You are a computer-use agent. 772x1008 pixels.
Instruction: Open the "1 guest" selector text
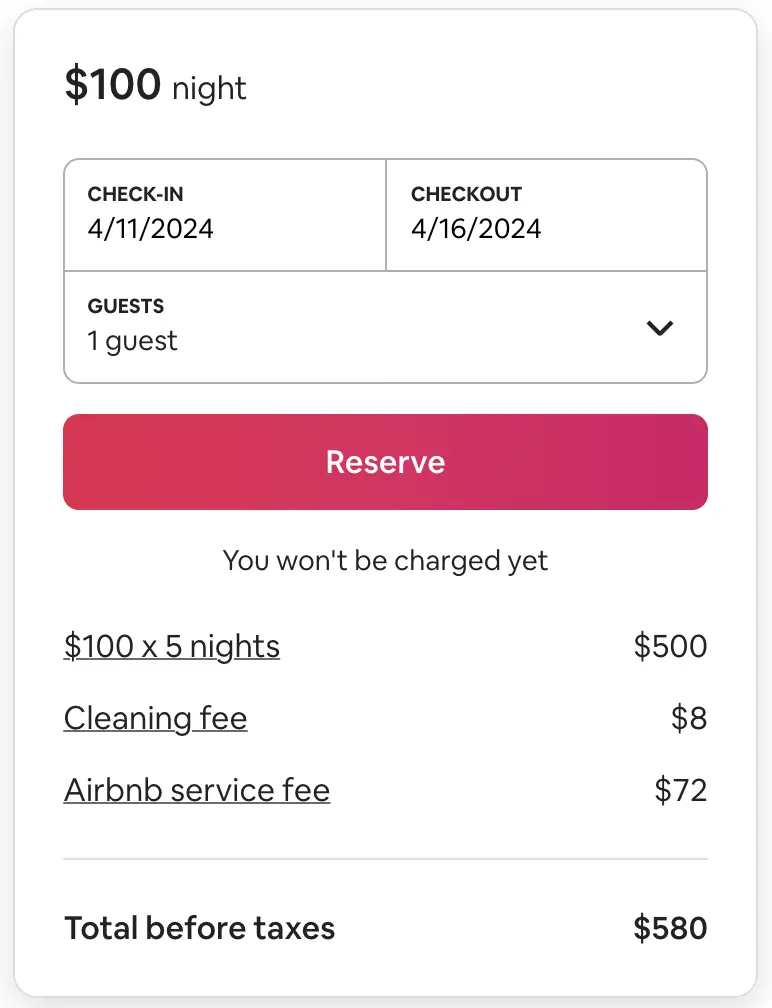coord(132,341)
